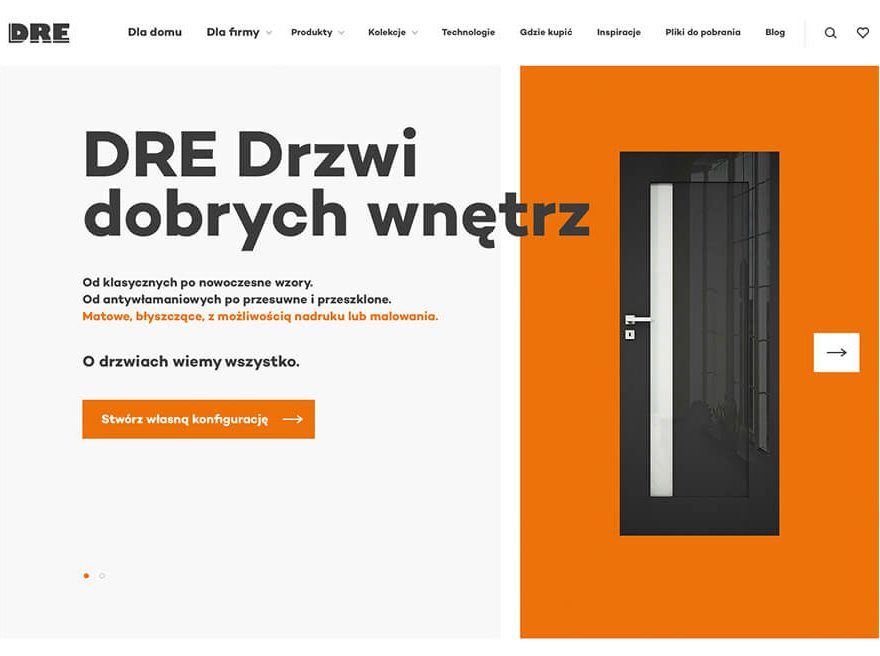Click the arrow inside configuration button

[x=292, y=419]
